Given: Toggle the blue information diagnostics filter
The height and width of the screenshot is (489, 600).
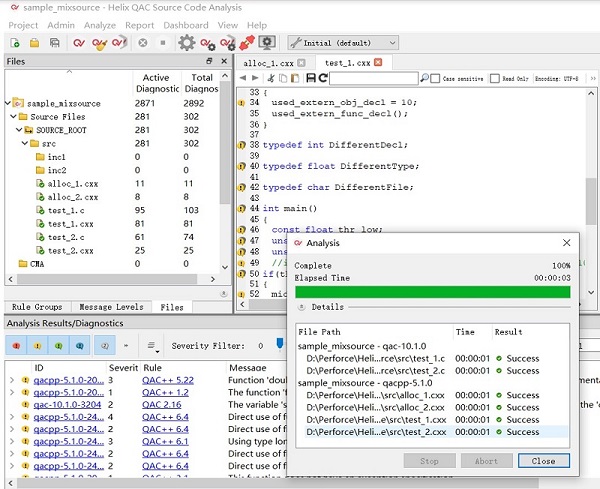Looking at the screenshot, I should tap(80, 346).
